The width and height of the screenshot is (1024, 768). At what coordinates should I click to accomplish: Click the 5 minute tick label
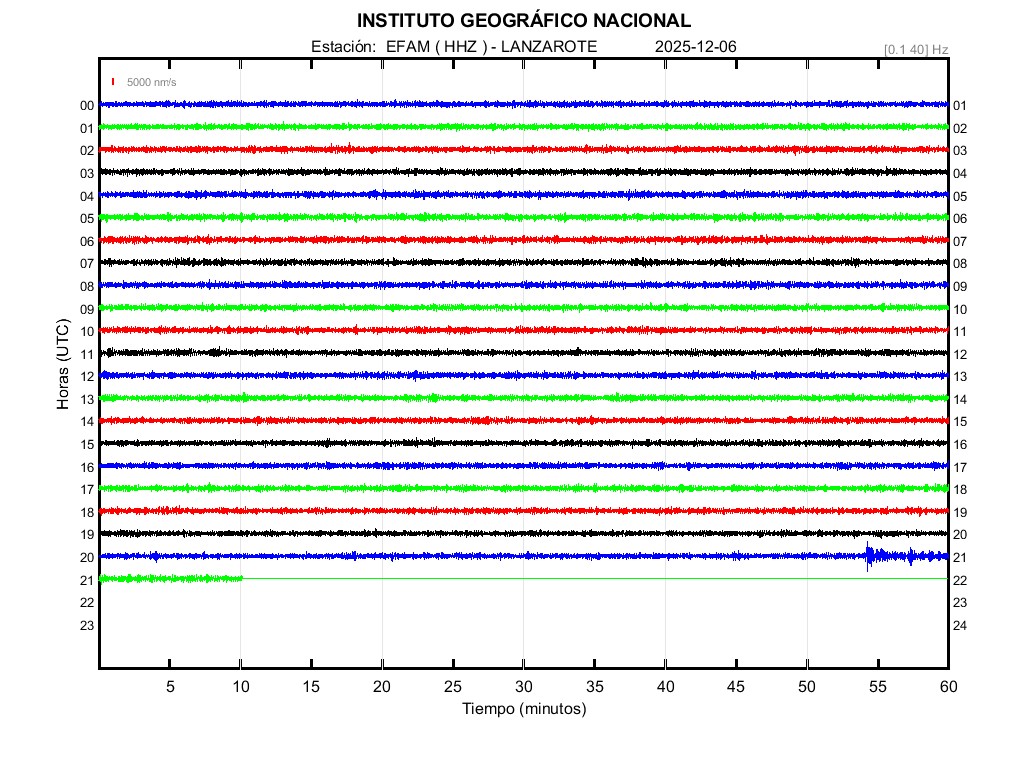click(x=170, y=686)
